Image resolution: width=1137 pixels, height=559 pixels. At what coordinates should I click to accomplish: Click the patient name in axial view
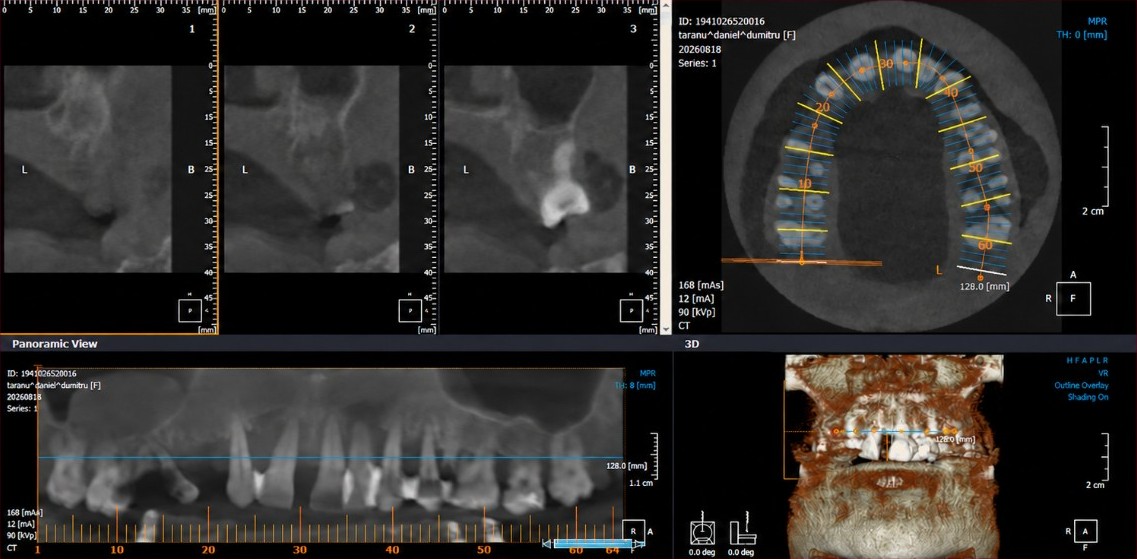pyautogui.click(x=737, y=35)
